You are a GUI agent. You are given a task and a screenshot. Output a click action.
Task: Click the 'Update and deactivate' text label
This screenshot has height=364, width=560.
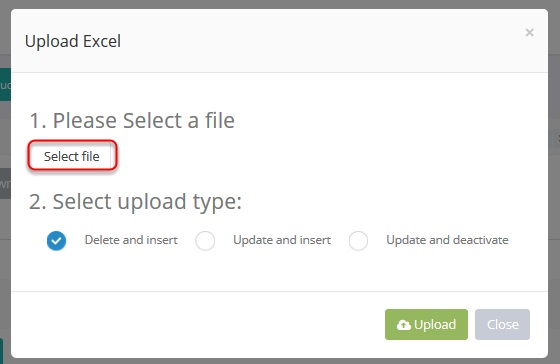coord(447,240)
